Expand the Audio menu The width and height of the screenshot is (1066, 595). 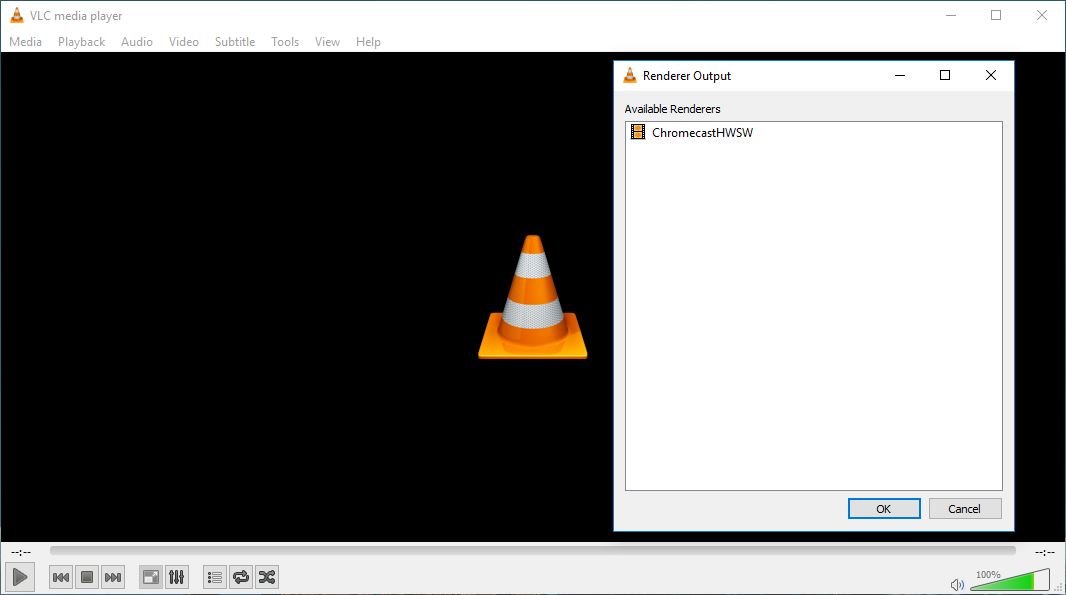[x=137, y=42]
